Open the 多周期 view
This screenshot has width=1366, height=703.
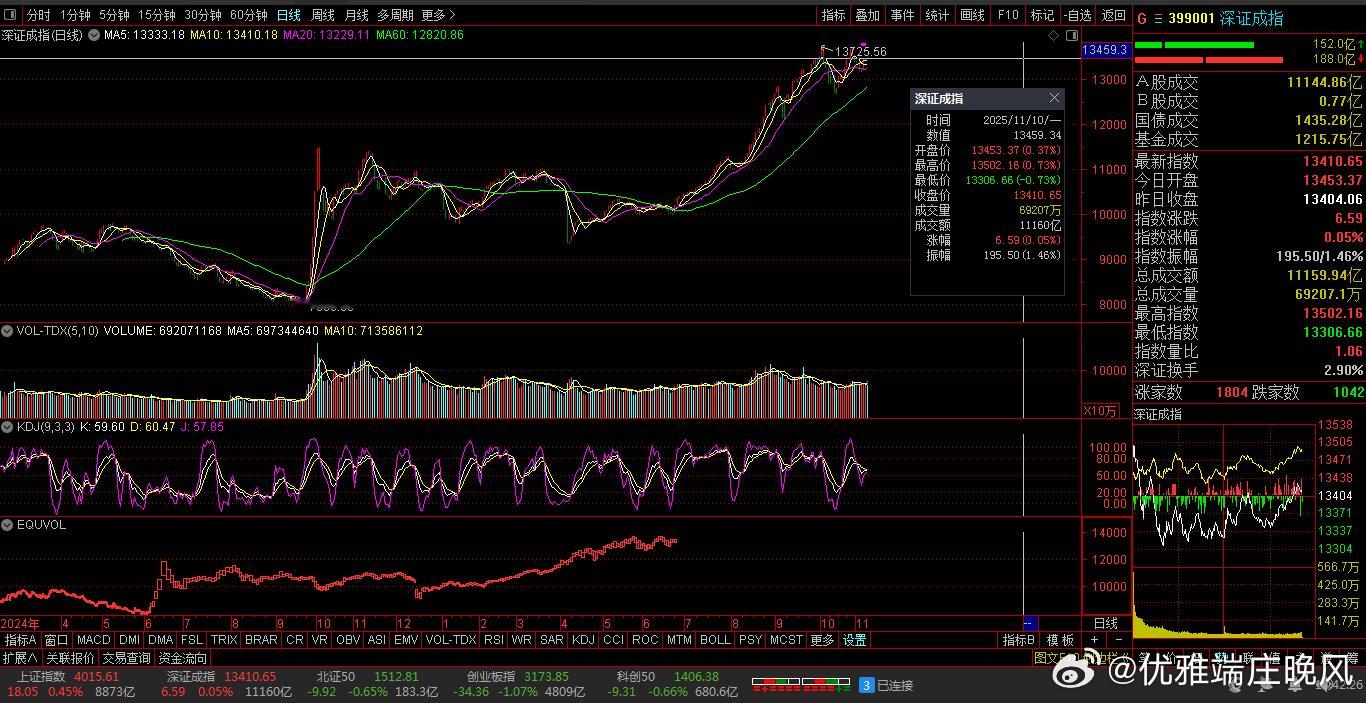click(x=396, y=15)
